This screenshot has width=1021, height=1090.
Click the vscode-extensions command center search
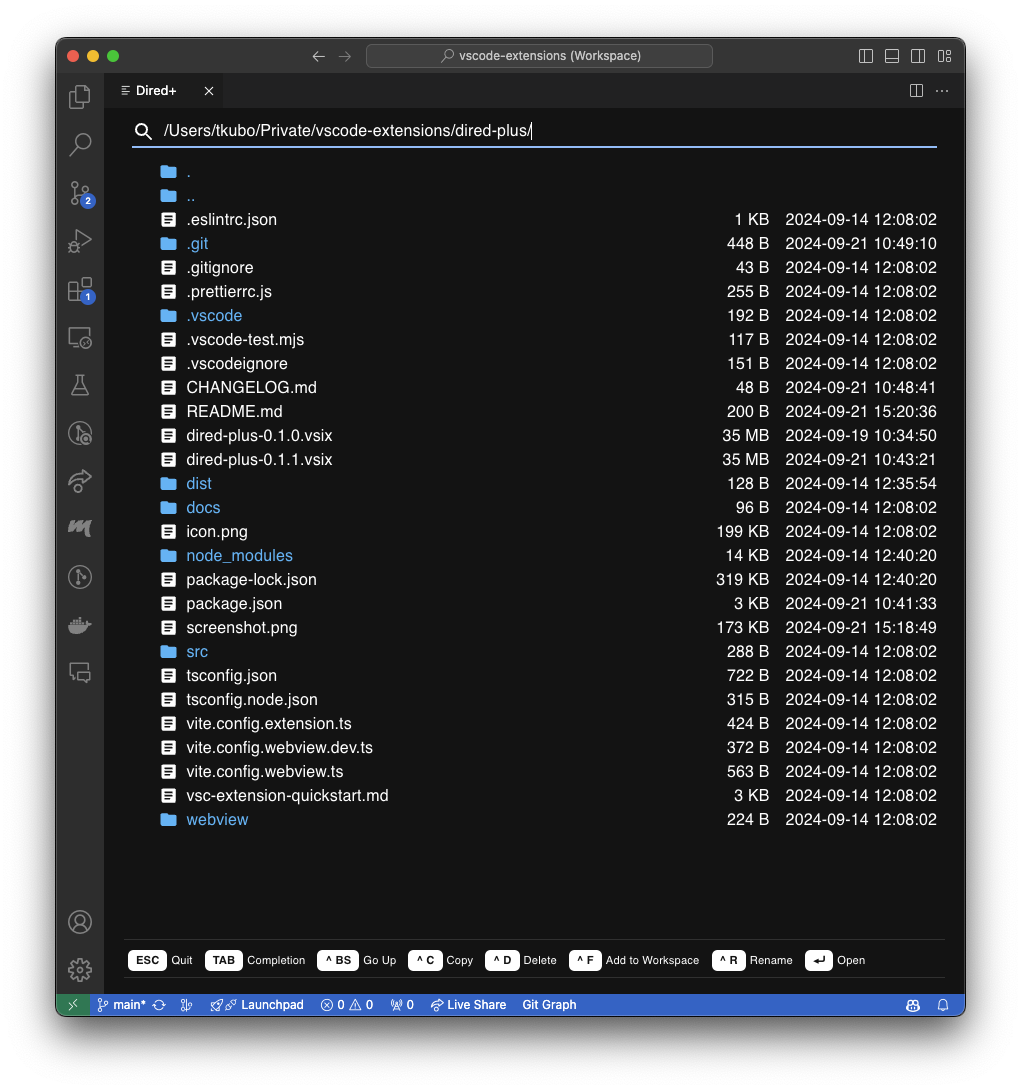tap(539, 56)
